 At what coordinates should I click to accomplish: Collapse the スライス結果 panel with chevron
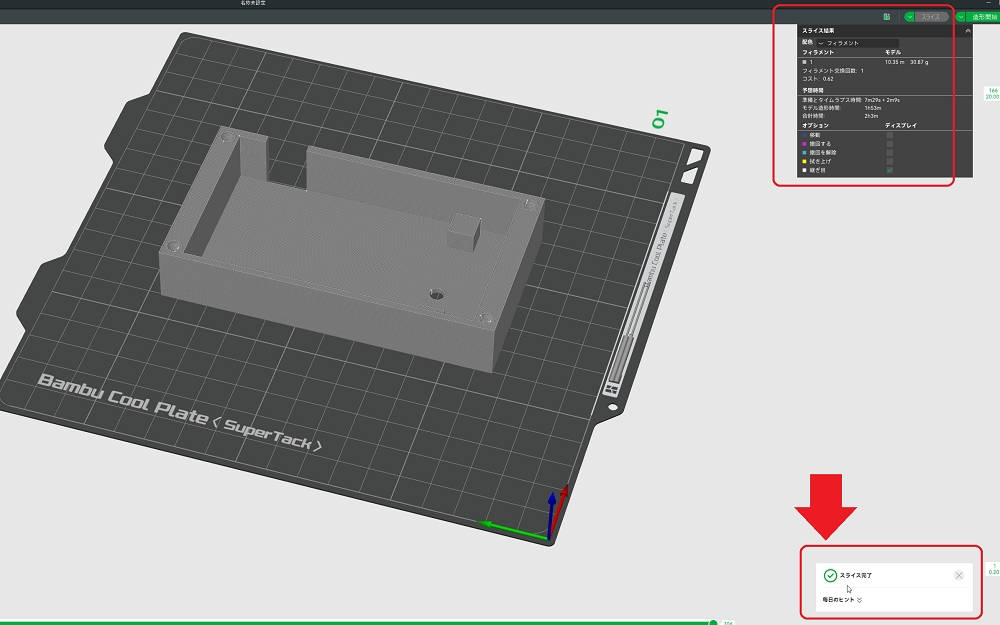(x=967, y=31)
